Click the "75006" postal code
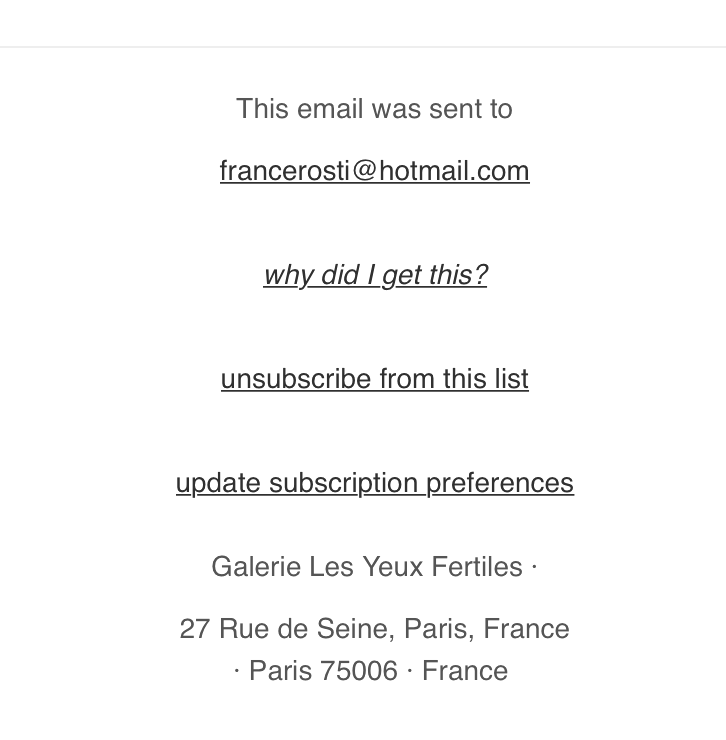The height and width of the screenshot is (740, 726). point(359,671)
